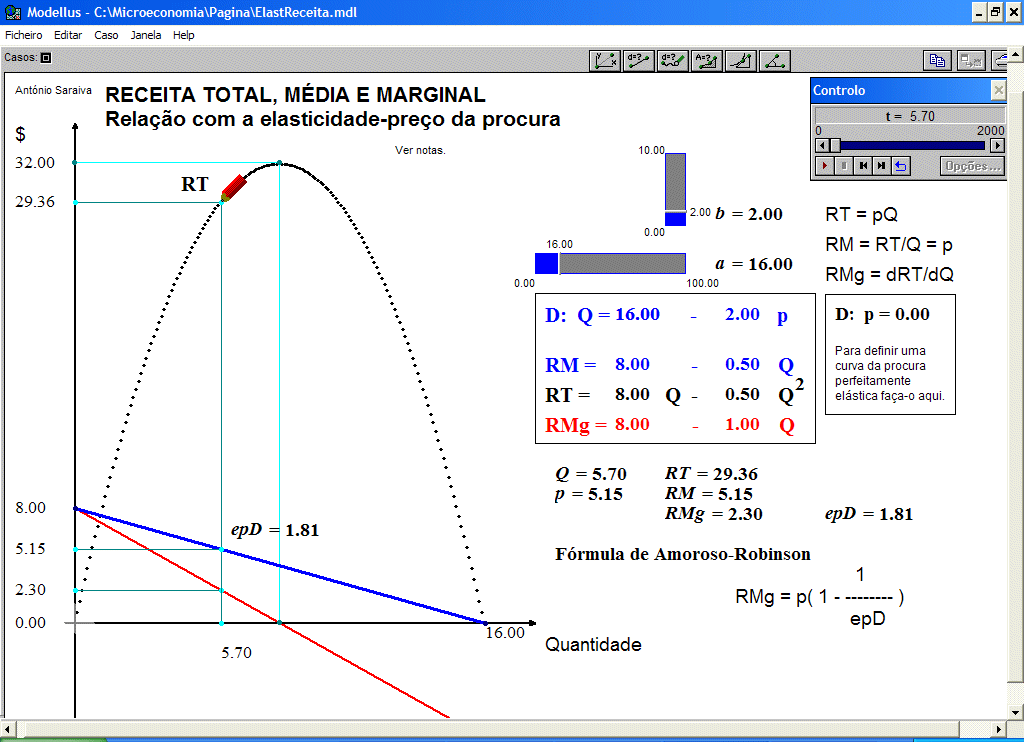Click the time slider's left arrow

coord(822,145)
